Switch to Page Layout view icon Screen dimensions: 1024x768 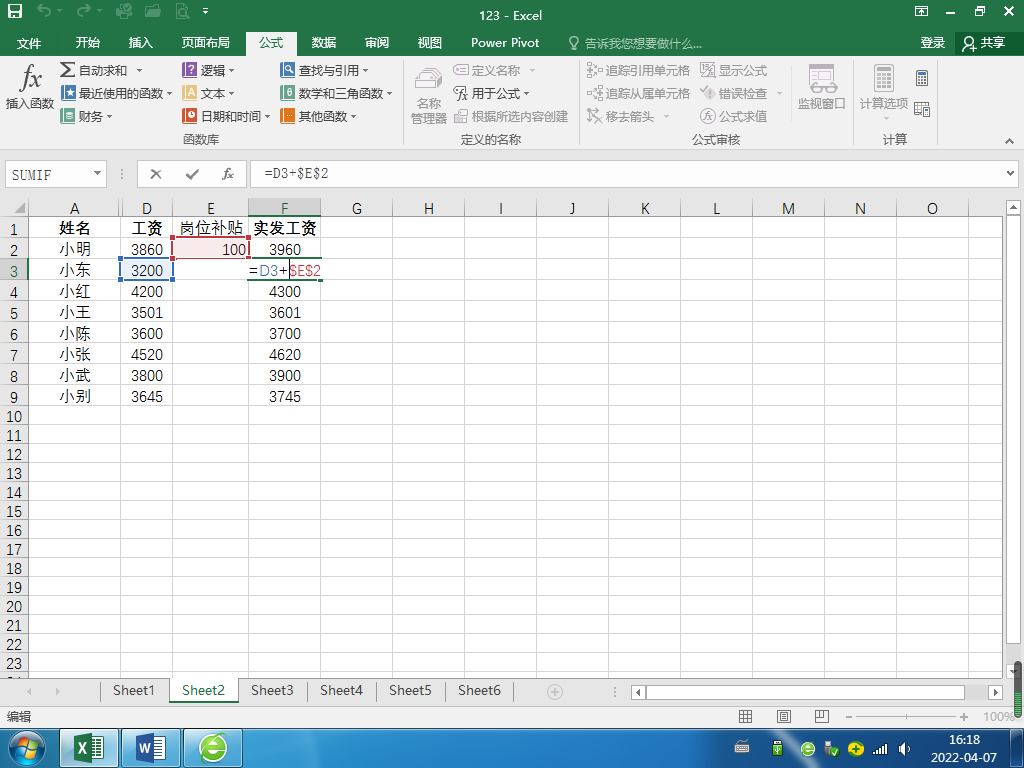pyautogui.click(x=784, y=716)
